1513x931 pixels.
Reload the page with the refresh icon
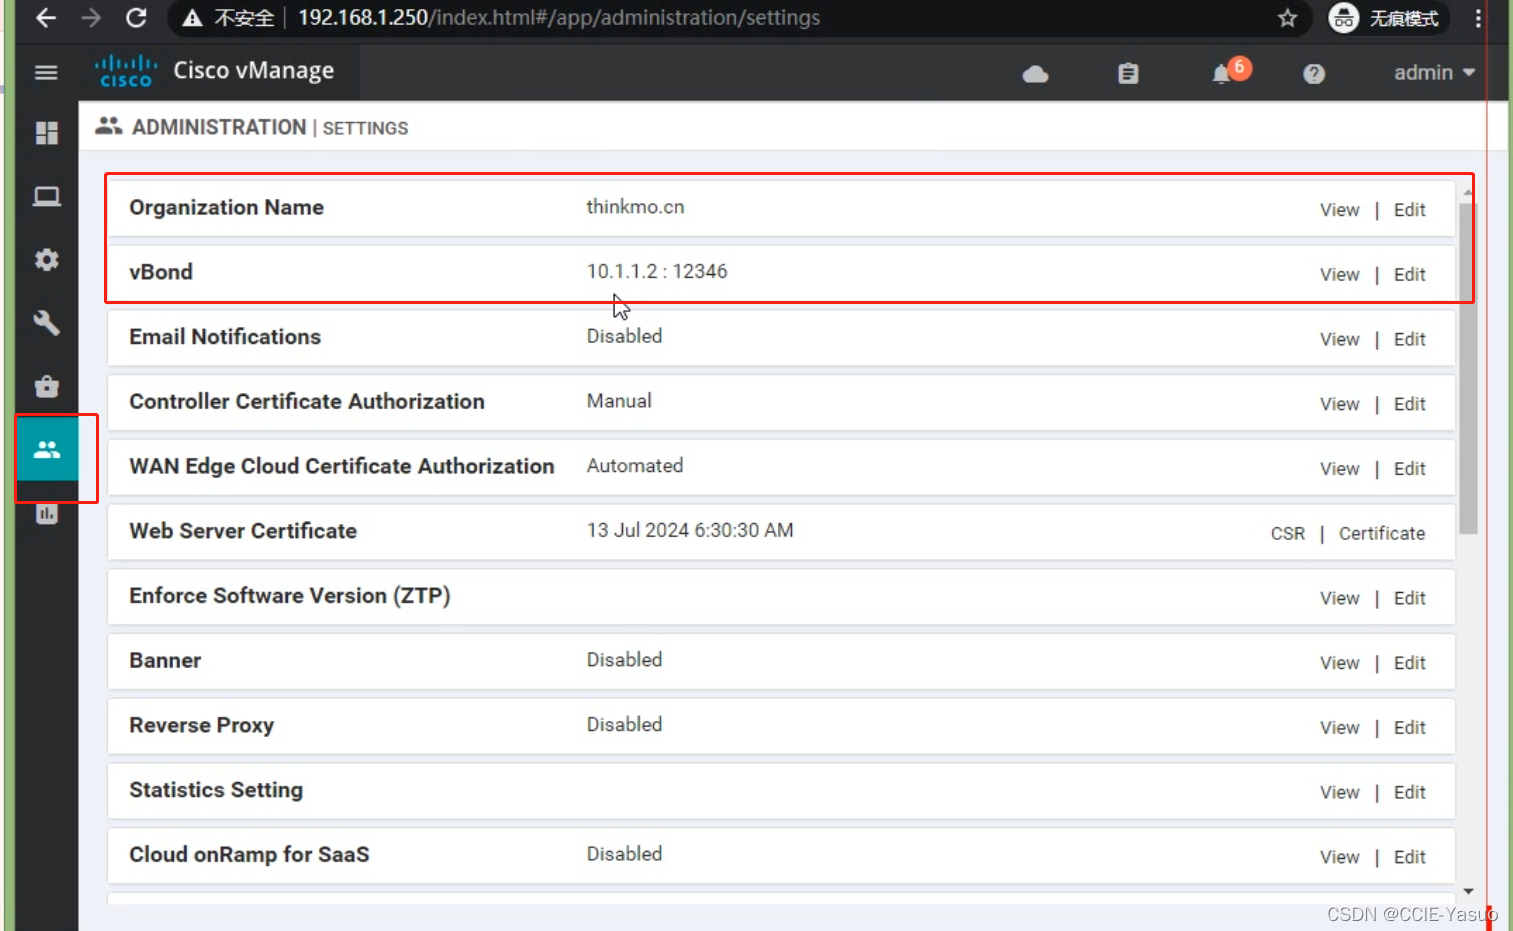pos(136,18)
